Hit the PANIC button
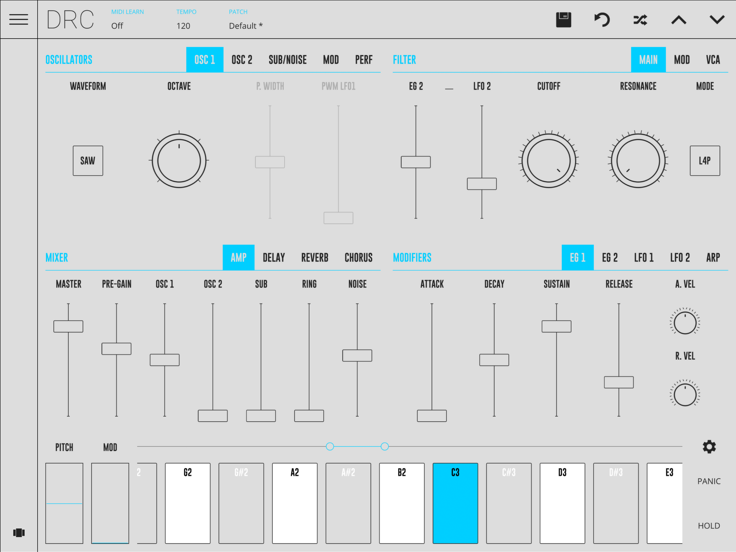This screenshot has width=736, height=552. pyautogui.click(x=708, y=481)
